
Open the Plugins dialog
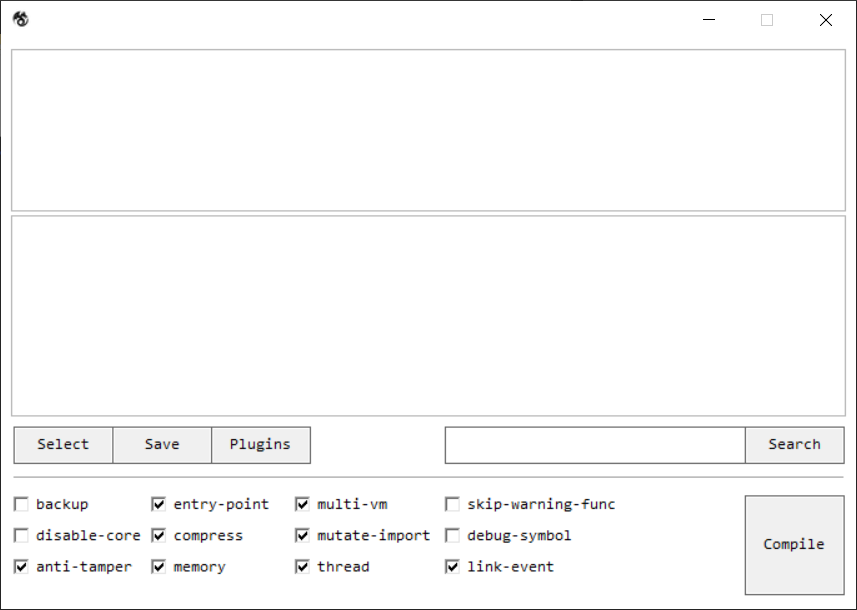tap(261, 445)
